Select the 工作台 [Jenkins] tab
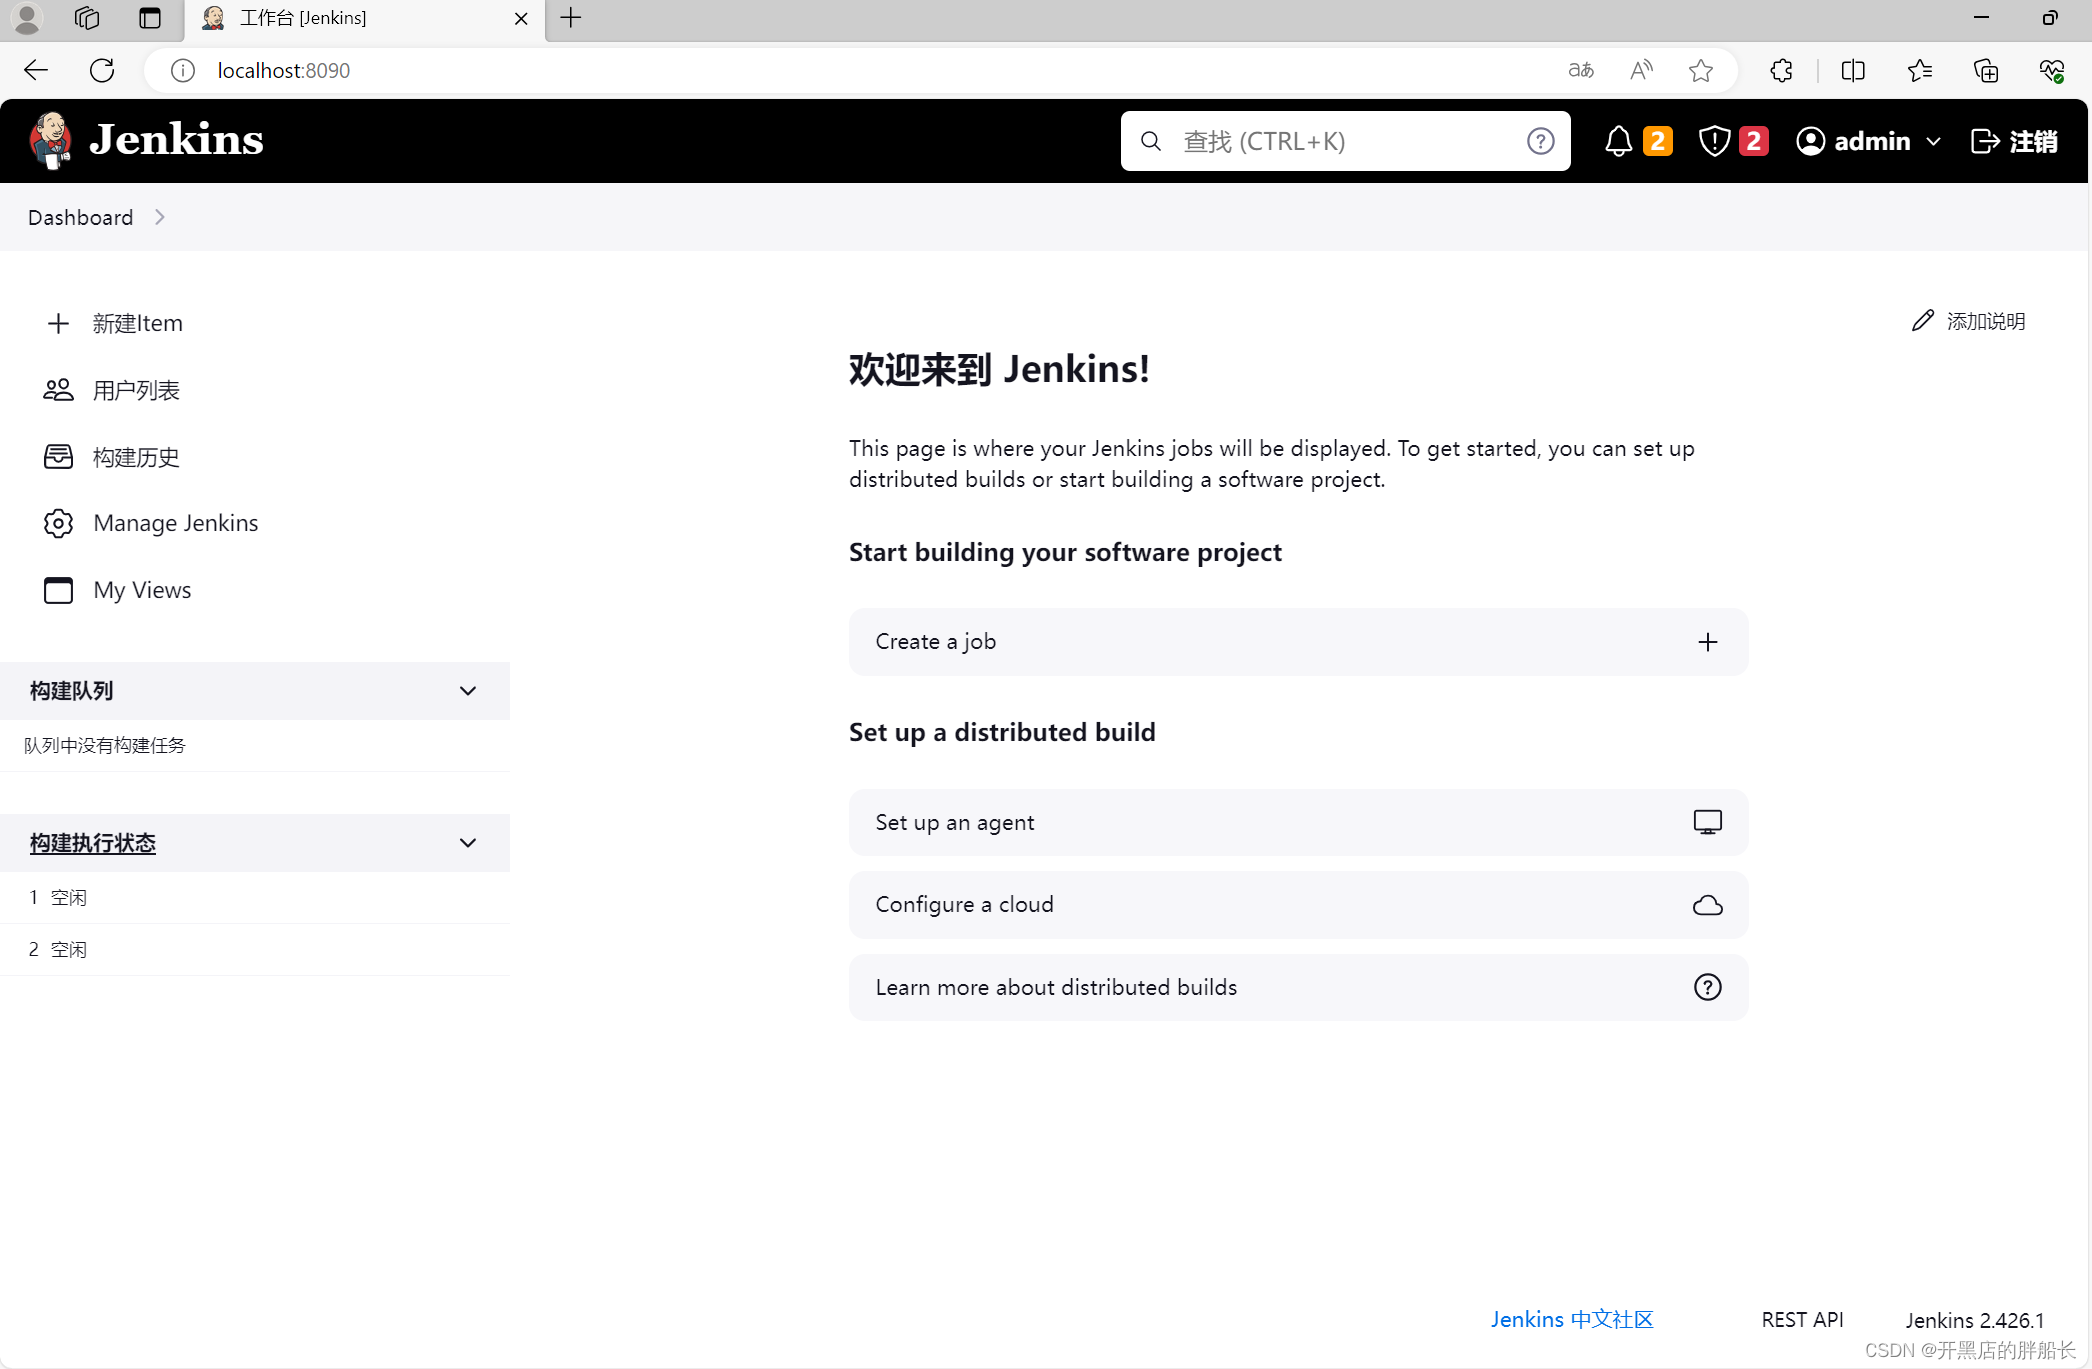The image size is (2092, 1369). pos(364,19)
